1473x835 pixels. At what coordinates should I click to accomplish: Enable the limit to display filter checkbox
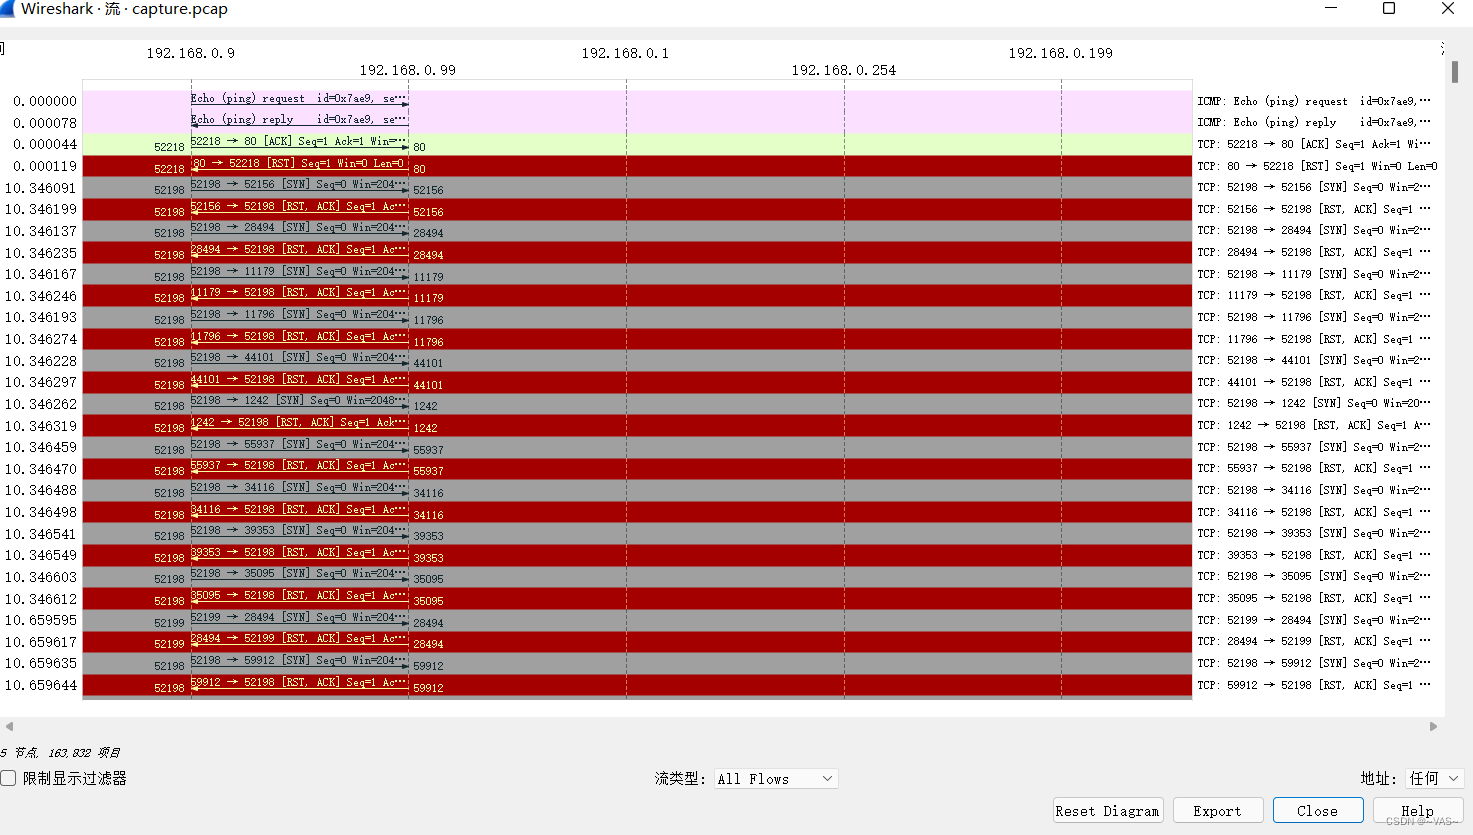click(8, 778)
